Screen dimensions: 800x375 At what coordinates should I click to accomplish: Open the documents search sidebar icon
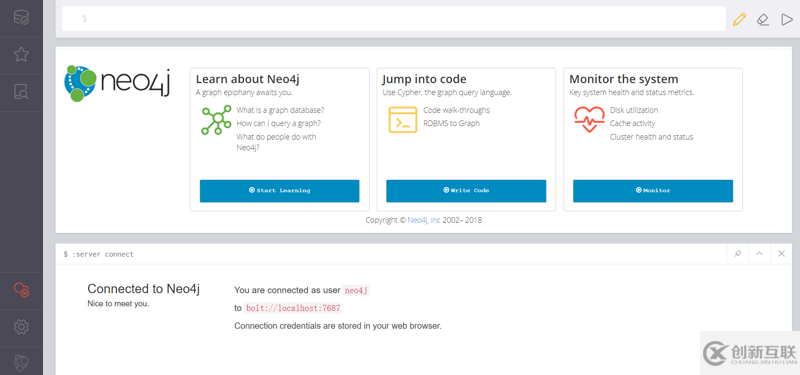click(21, 92)
